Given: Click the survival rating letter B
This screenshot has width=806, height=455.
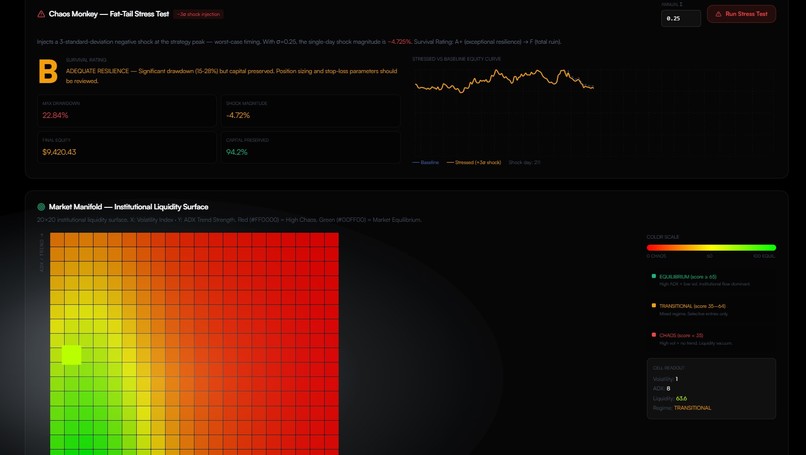Looking at the screenshot, I should 48,71.
